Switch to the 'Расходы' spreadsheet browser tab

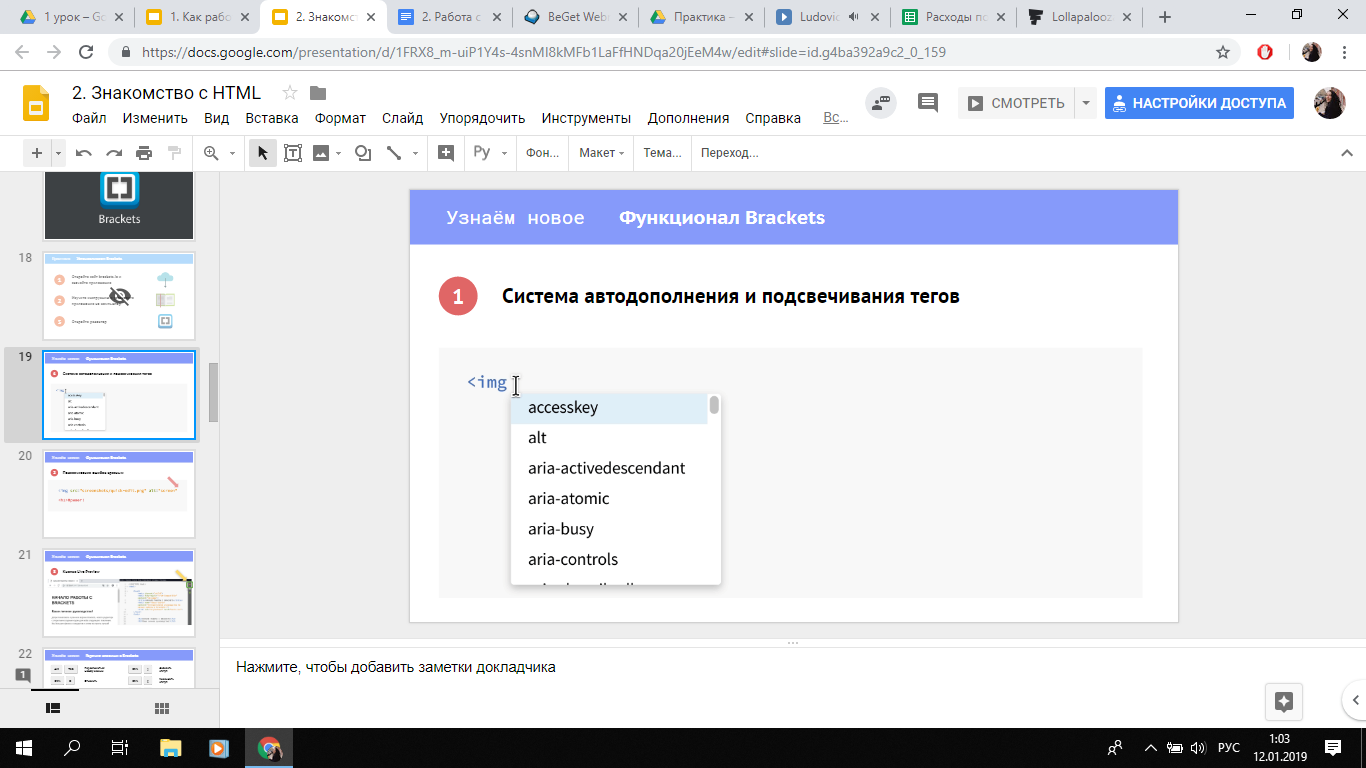tap(954, 17)
